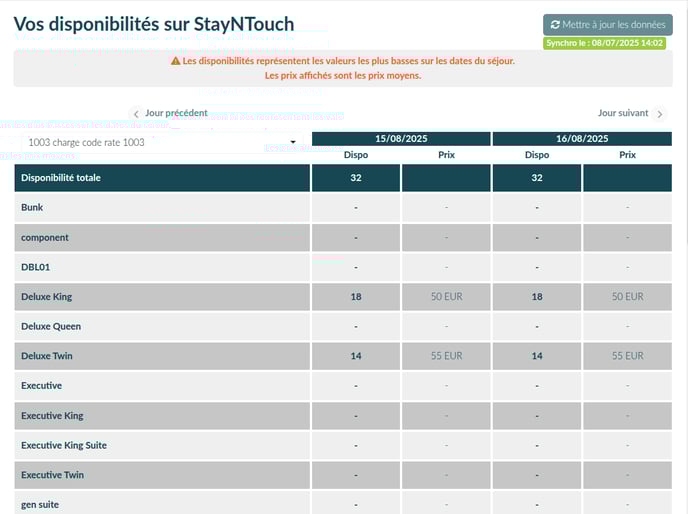Click the Mettre à jour les données button
688x514 pixels.
608,25
